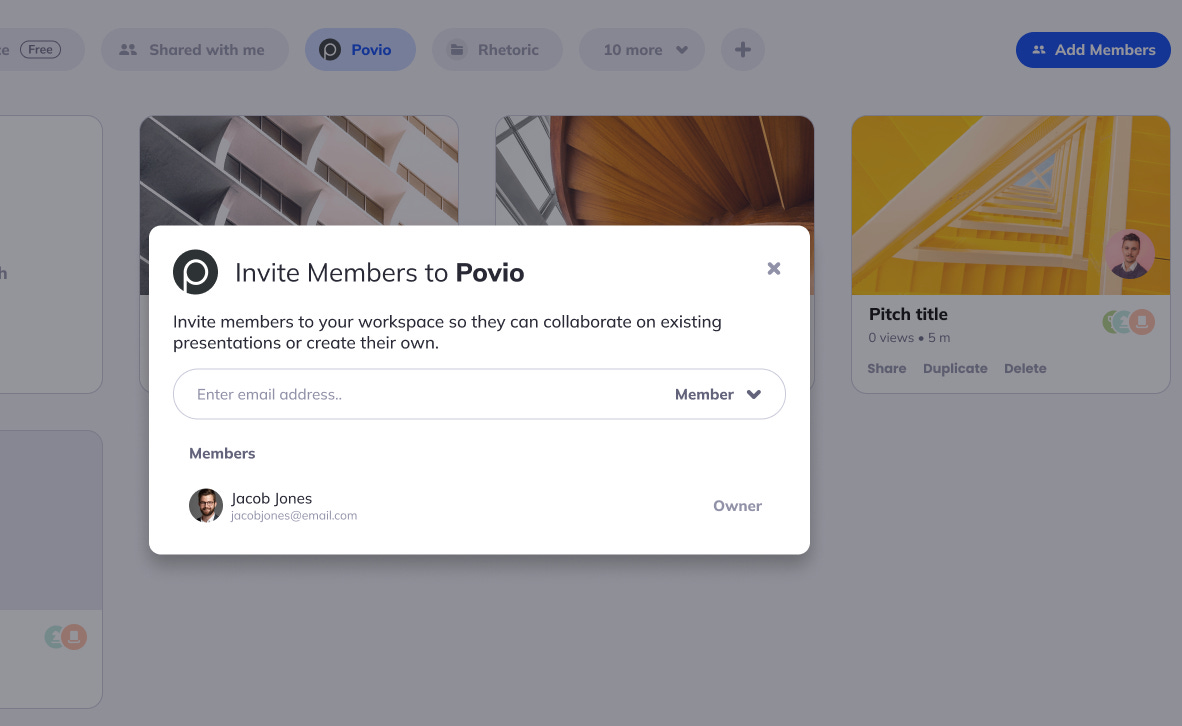This screenshot has height=726, width=1182.
Task: Open the wooden spiral staircase thumbnail
Action: click(654, 170)
